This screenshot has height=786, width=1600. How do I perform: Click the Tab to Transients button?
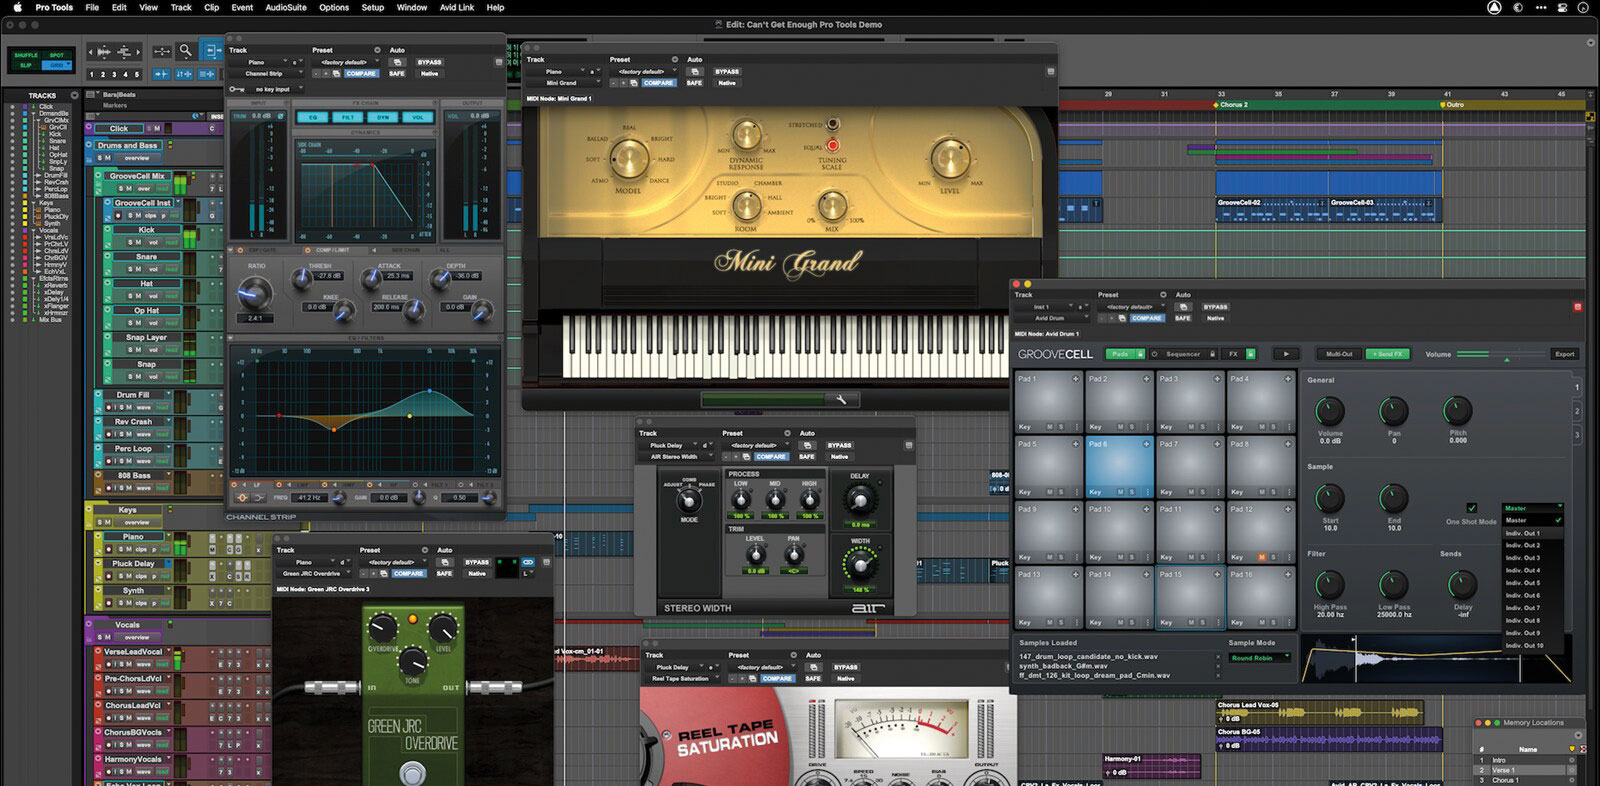click(161, 74)
